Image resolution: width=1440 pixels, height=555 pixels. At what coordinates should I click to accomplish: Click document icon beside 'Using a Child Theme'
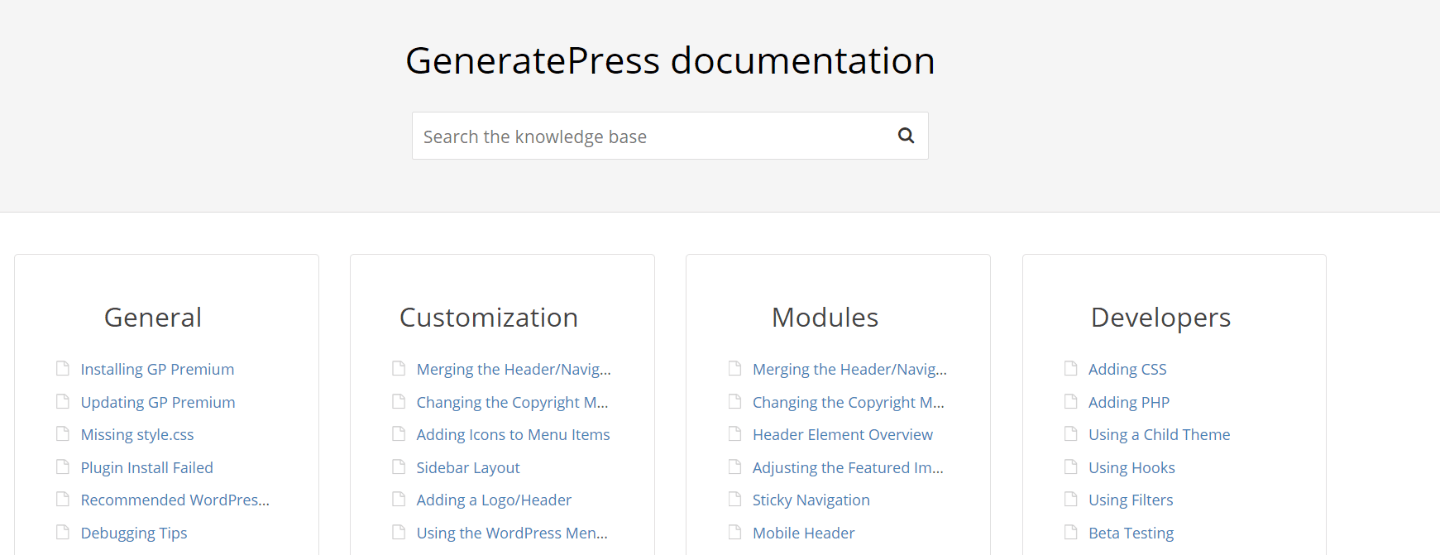click(1071, 434)
